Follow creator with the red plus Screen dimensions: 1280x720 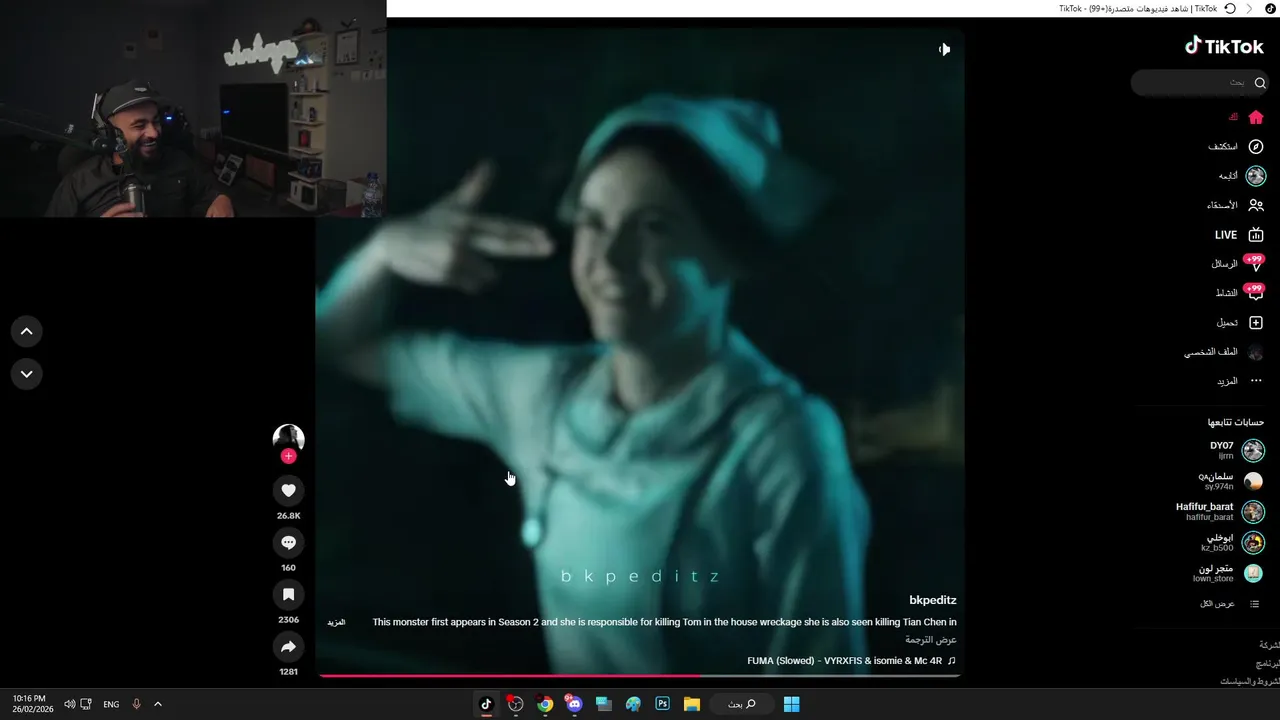click(x=288, y=456)
